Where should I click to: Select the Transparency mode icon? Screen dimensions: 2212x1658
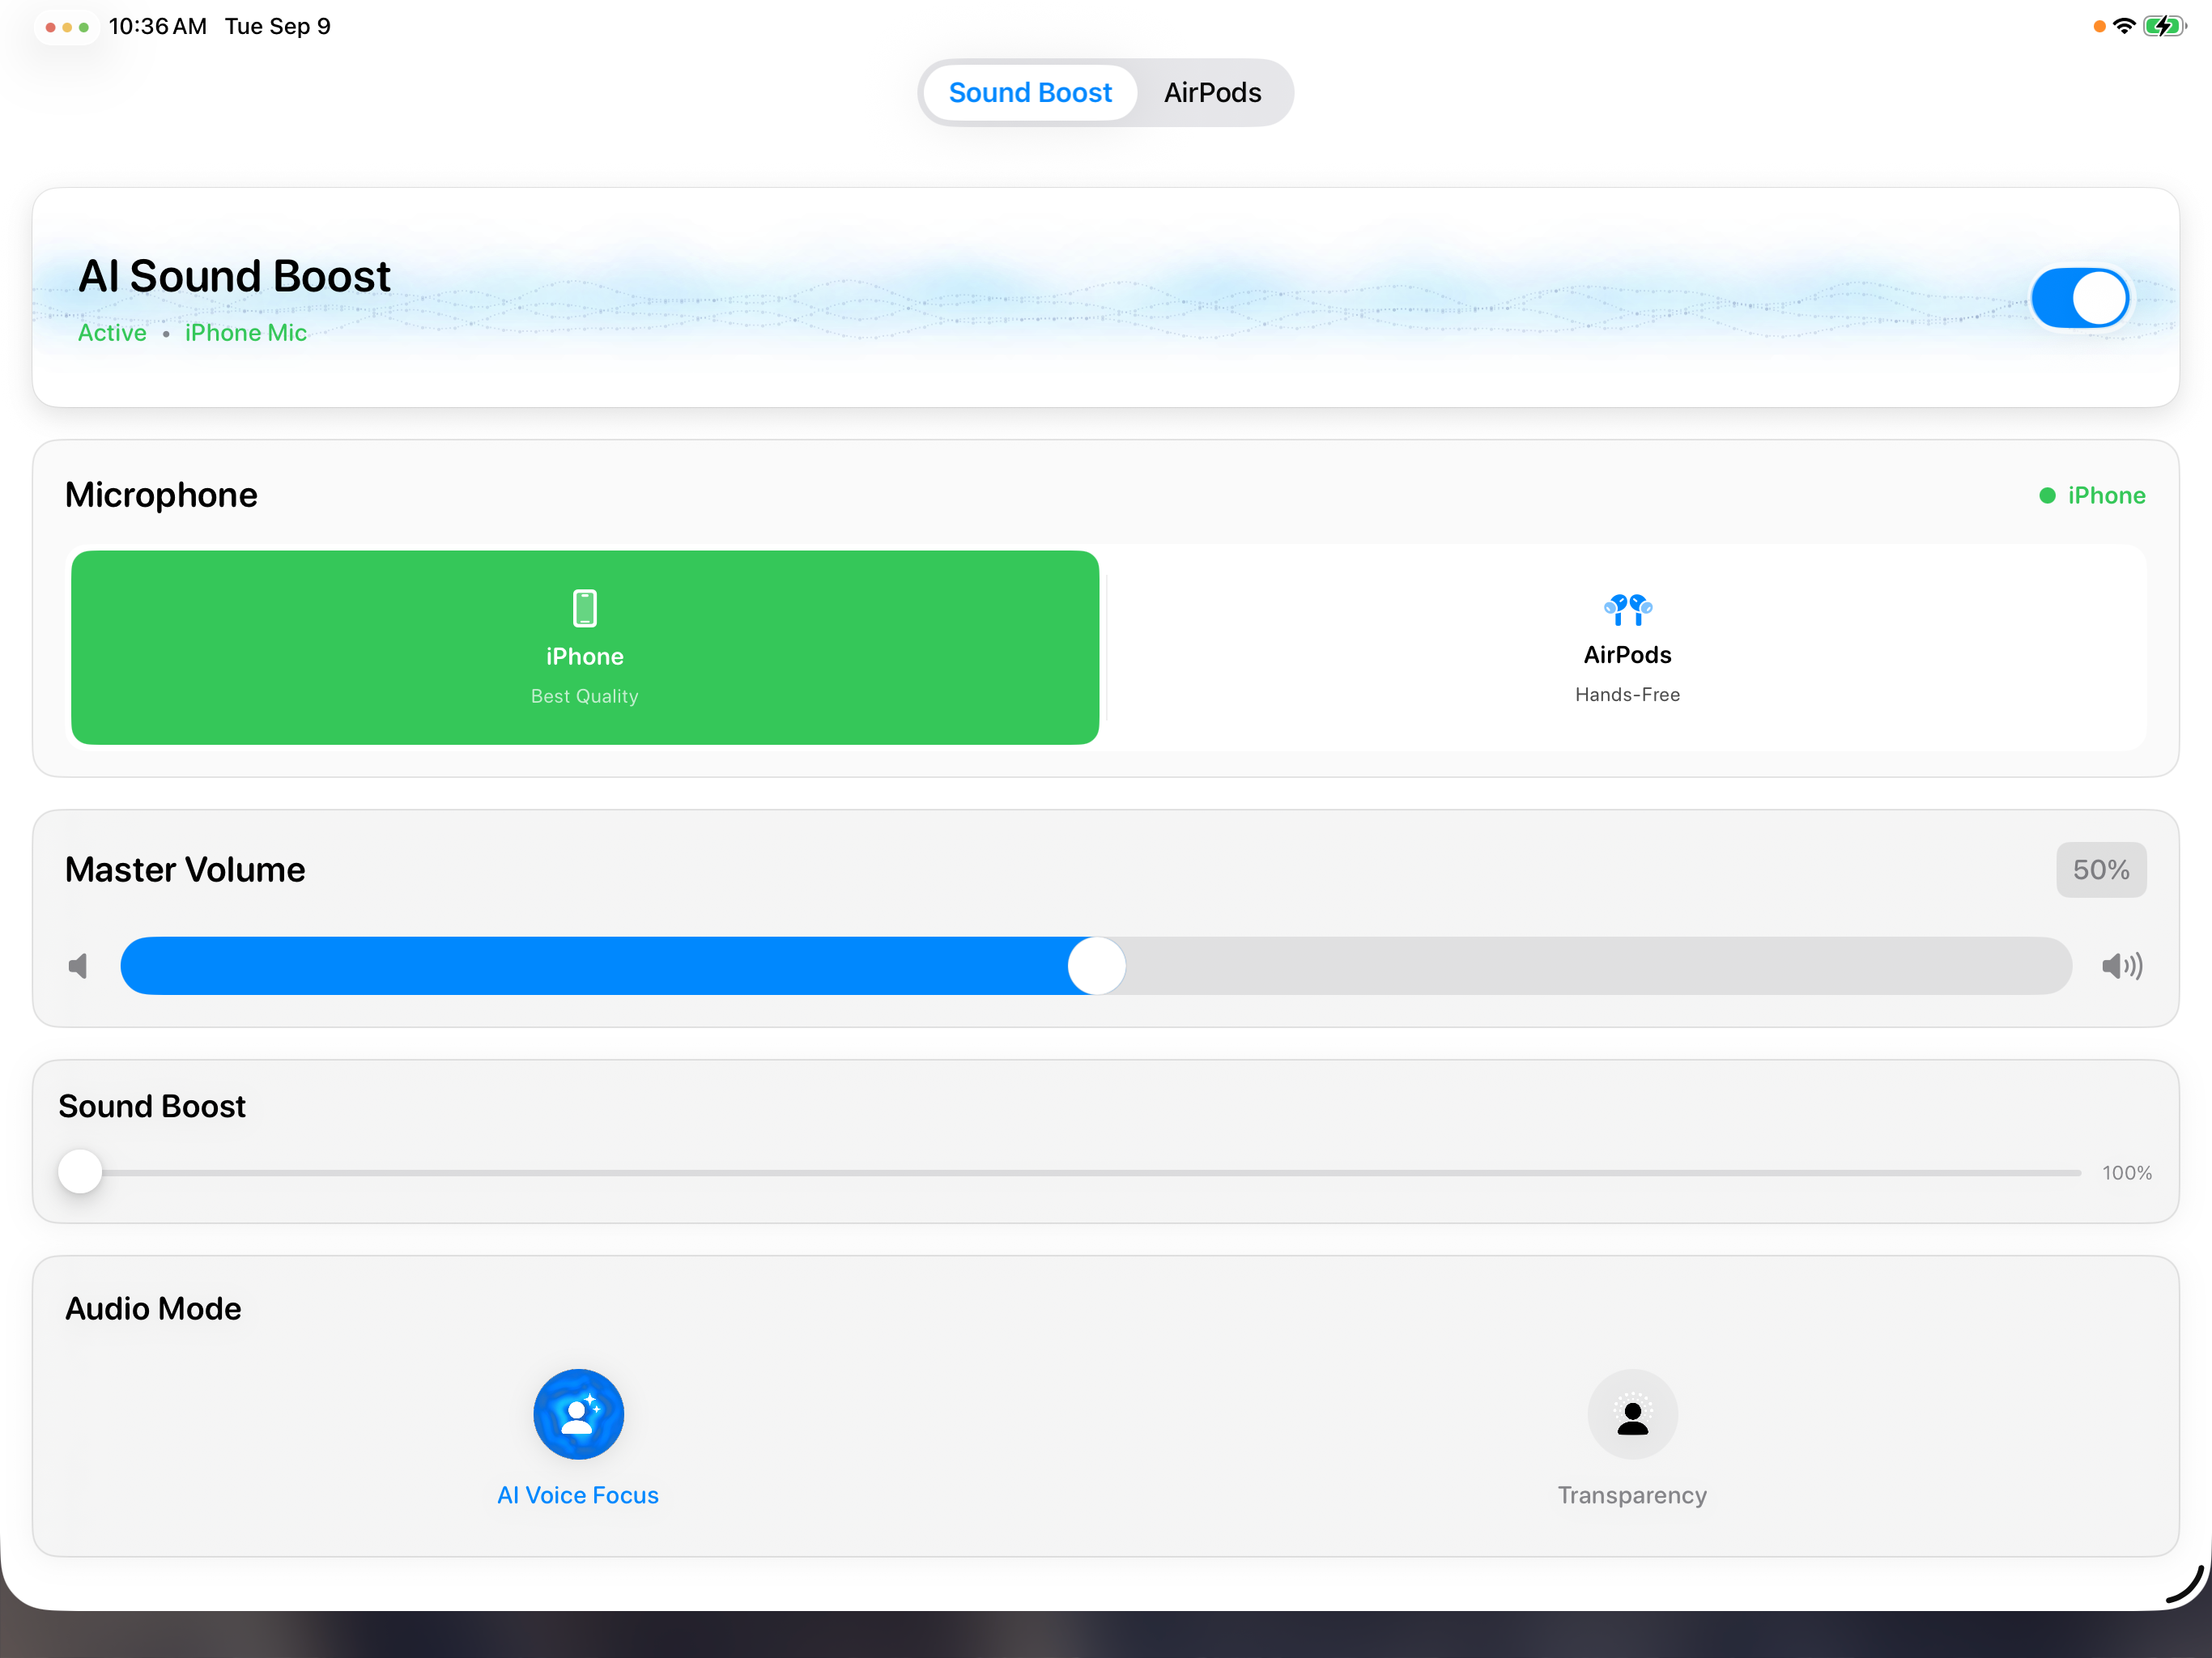(1632, 1414)
